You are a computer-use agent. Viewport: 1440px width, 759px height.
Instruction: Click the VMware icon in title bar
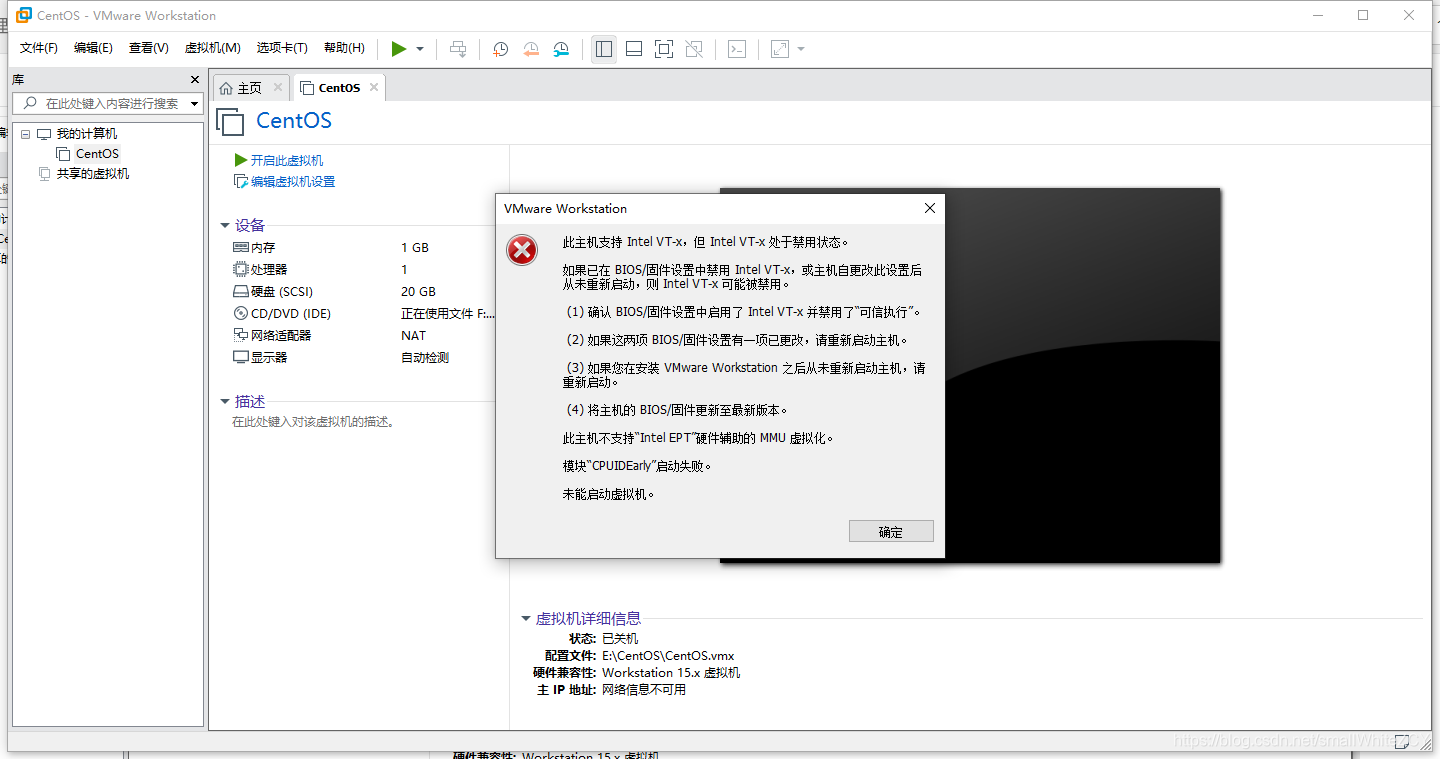[x=24, y=15]
